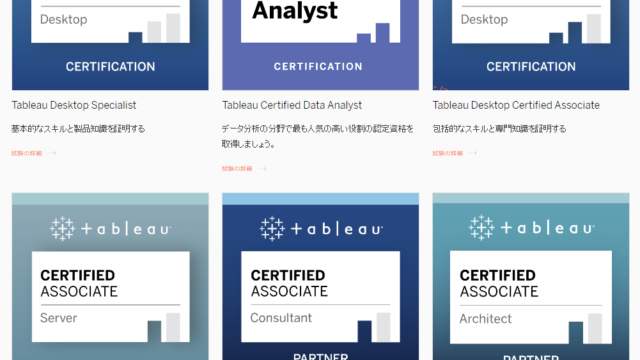Follow exam details link under Desktop Certified Associate
The height and width of the screenshot is (360, 640).
(447, 153)
